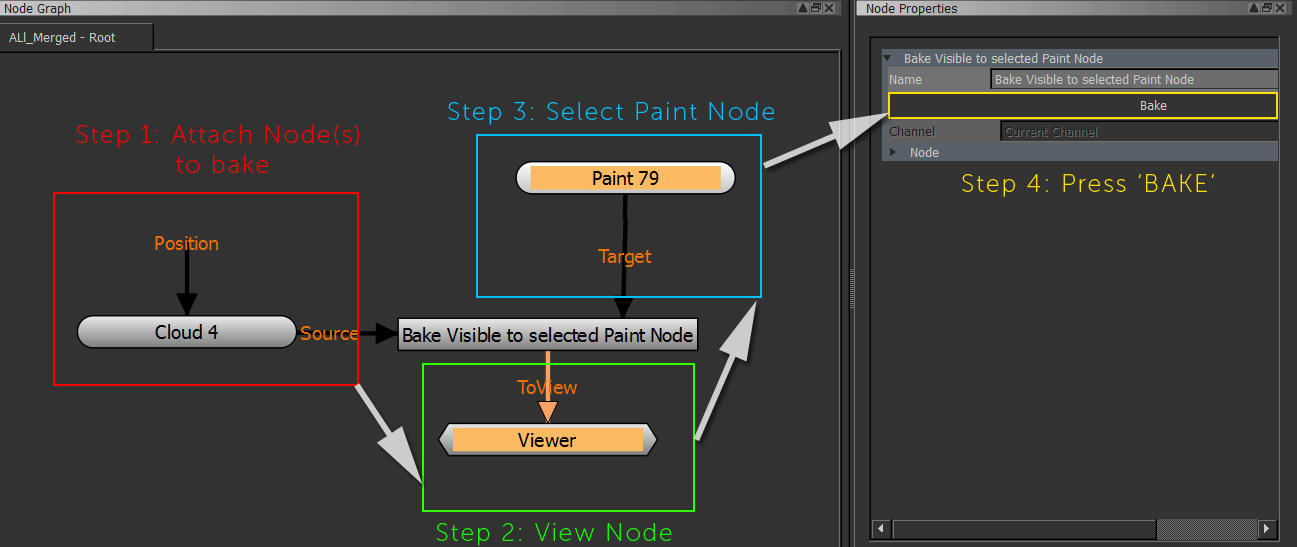The width and height of the screenshot is (1297, 547).
Task: Select the Paint 79 node
Action: pos(625,179)
